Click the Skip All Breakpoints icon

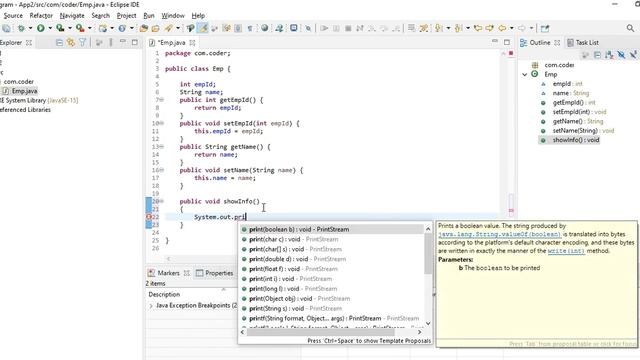308,28
